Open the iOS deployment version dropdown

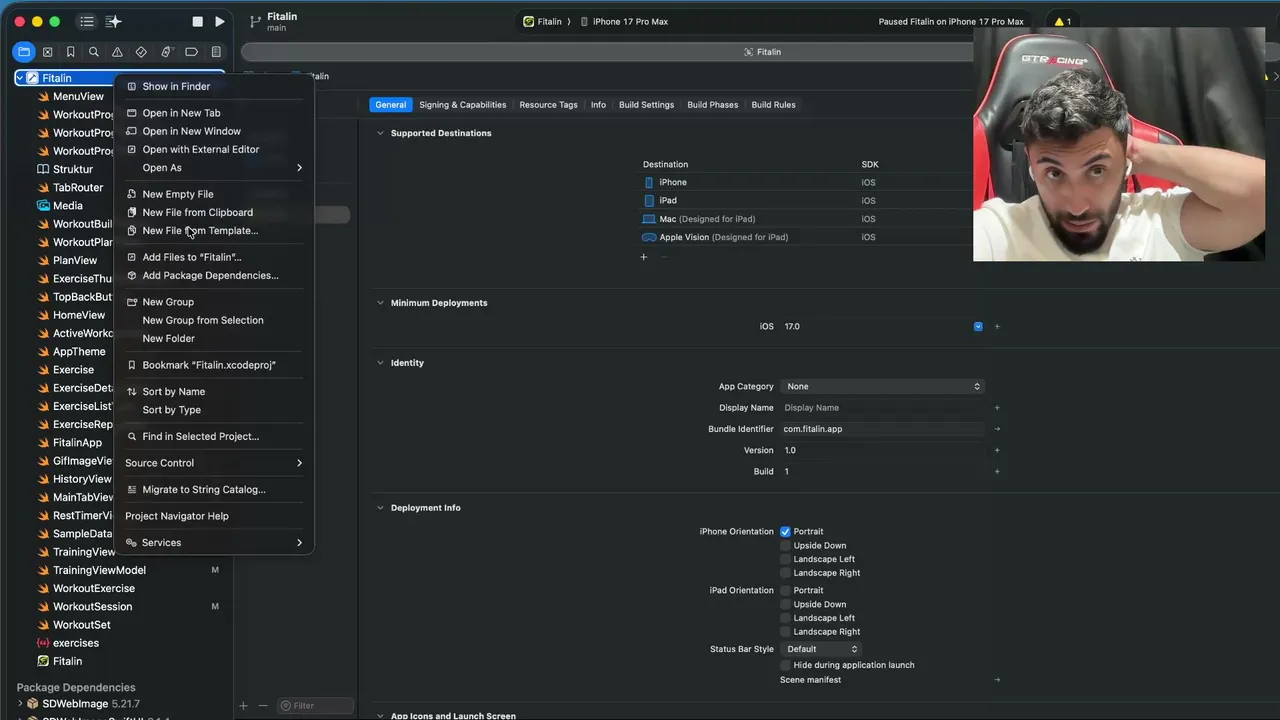(x=978, y=327)
